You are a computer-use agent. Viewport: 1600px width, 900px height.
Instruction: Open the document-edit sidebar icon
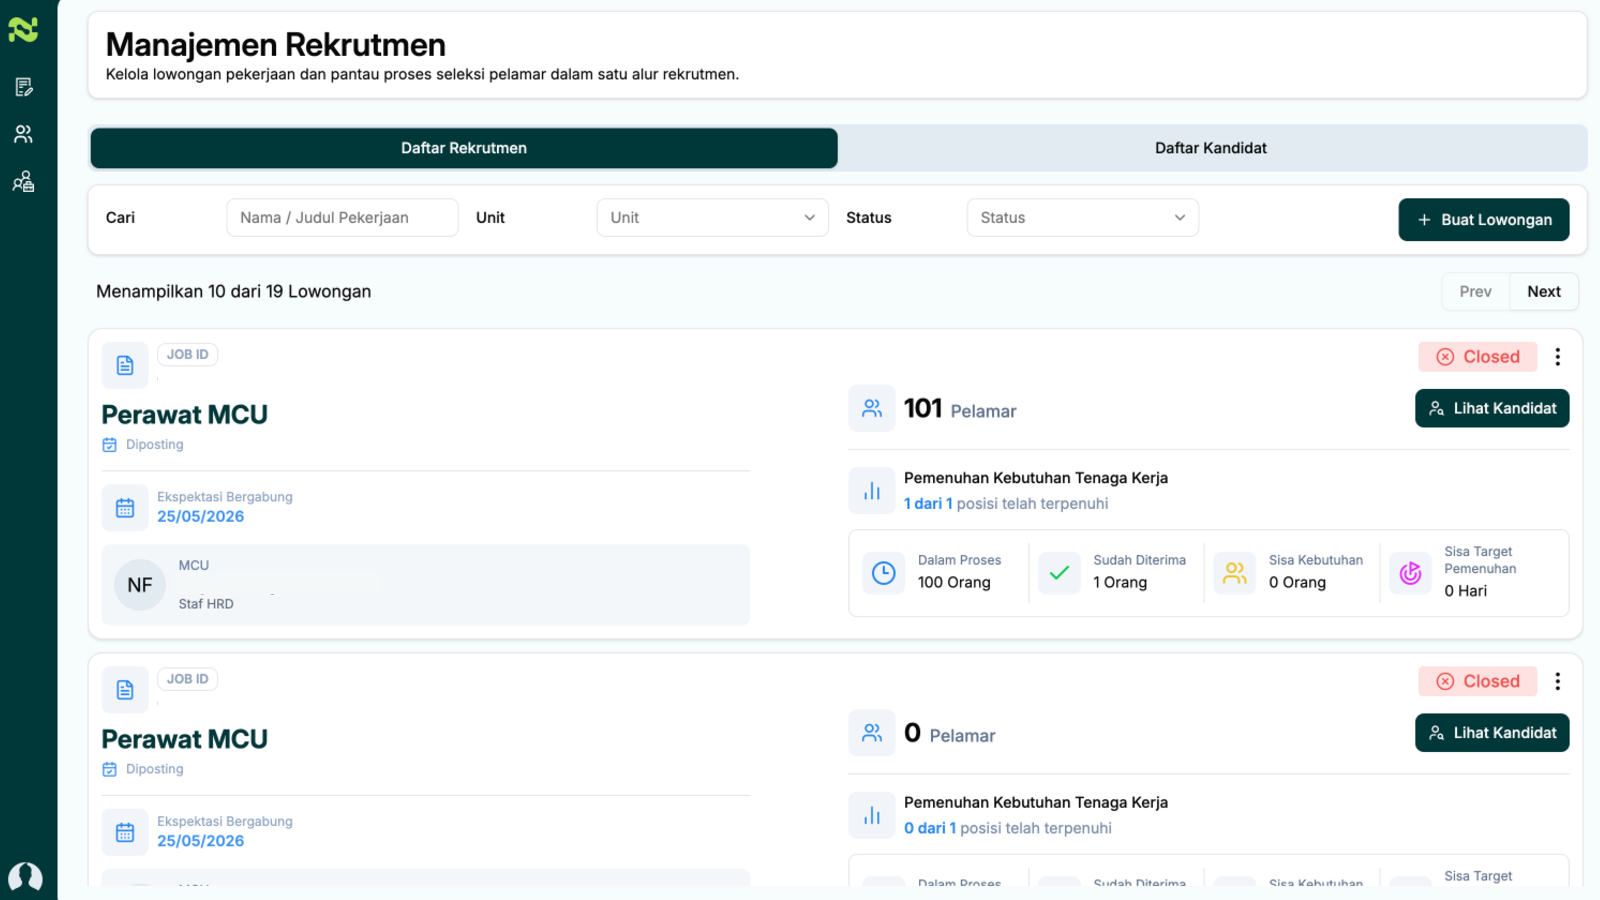click(x=24, y=87)
